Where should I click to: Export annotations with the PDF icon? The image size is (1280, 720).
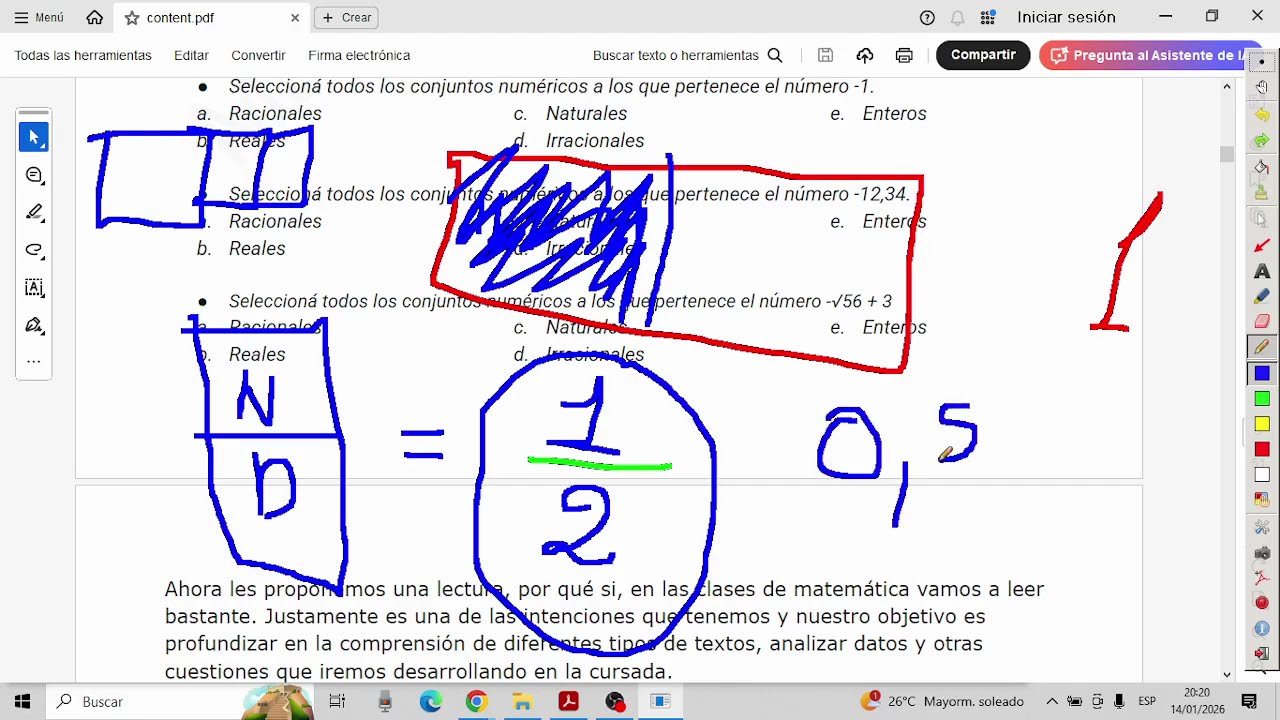[x=1262, y=578]
